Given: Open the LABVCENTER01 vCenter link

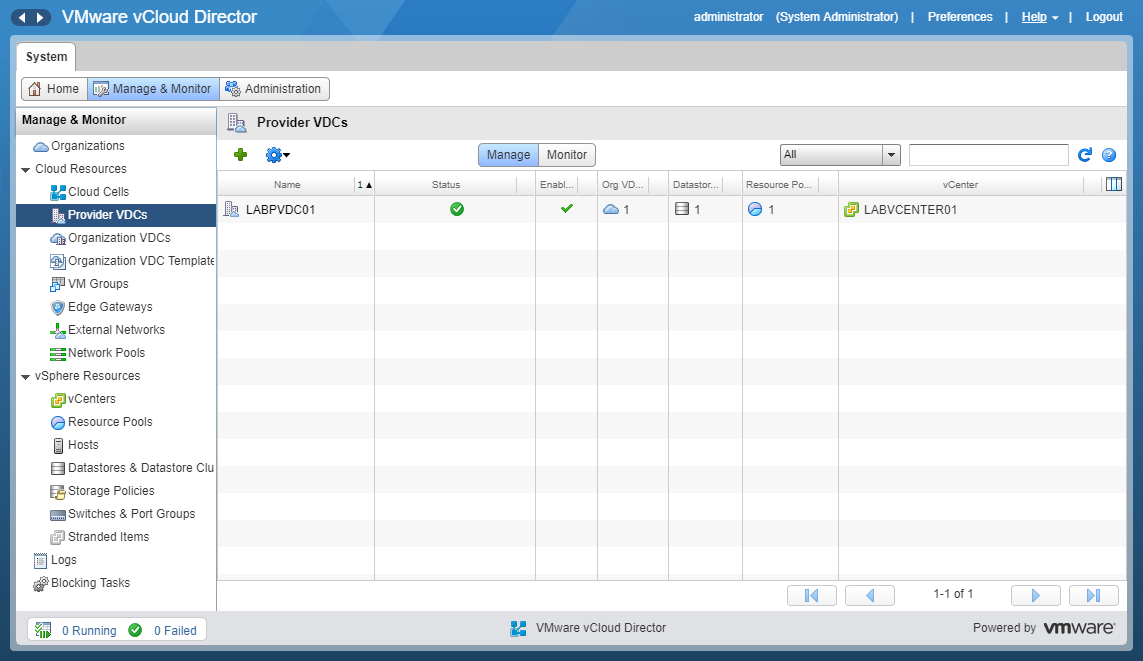Looking at the screenshot, I should point(909,210).
